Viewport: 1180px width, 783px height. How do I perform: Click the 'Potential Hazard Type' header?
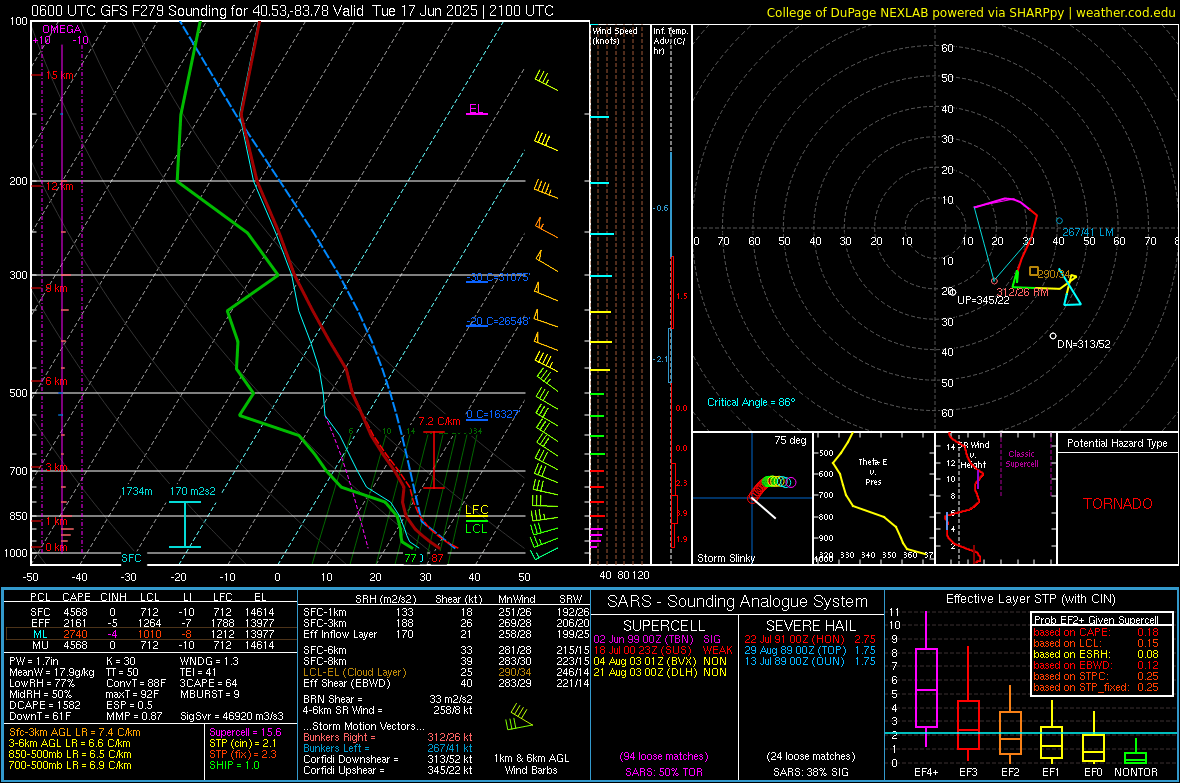(x=1117, y=443)
